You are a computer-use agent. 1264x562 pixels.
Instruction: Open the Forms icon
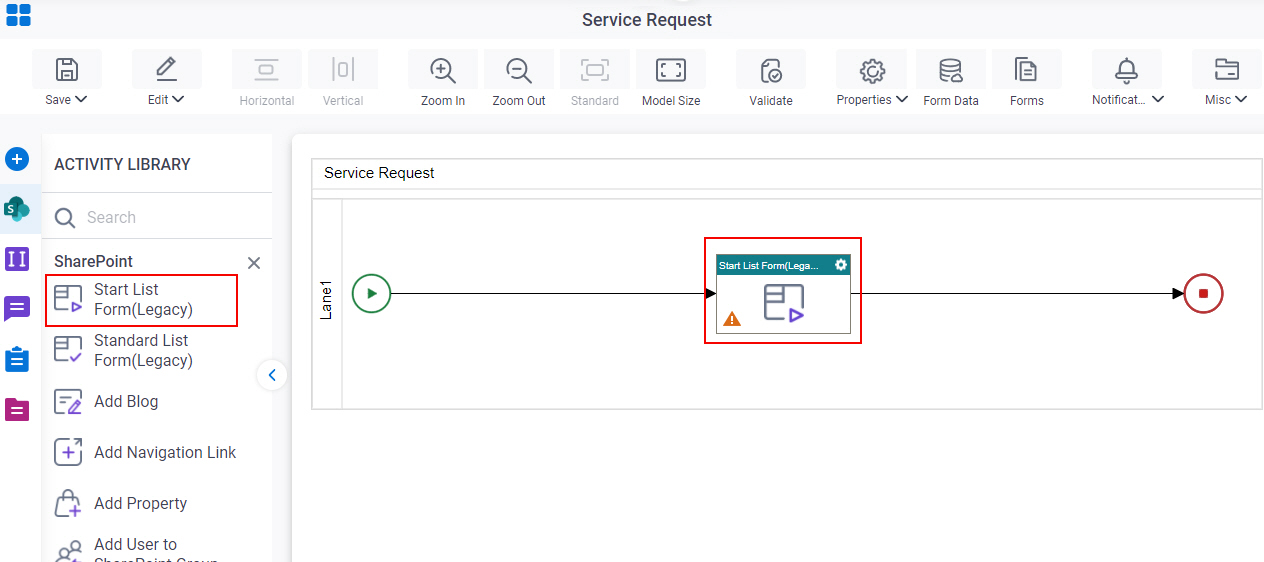click(x=1026, y=70)
